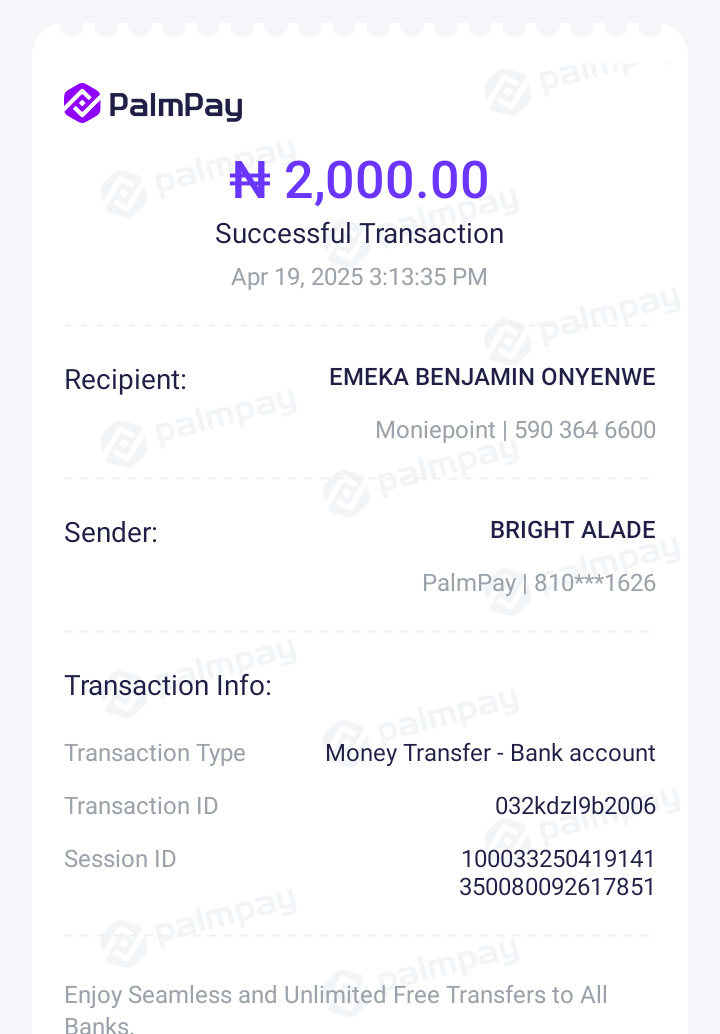720x1034 pixels.
Task: Click the Sender label
Action: click(111, 533)
